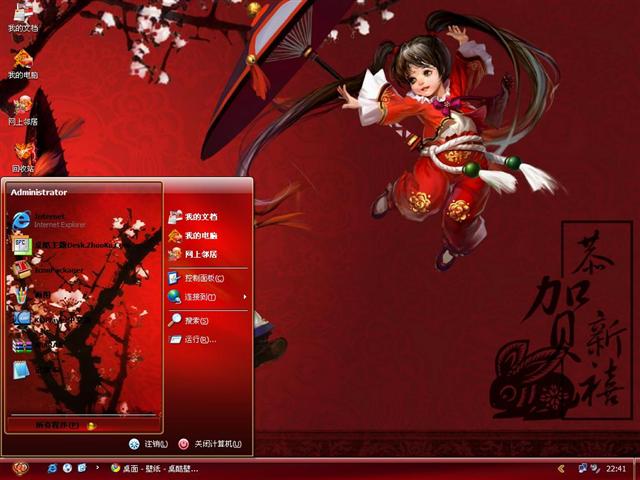The width and height of the screenshot is (640, 480).
Task: Expand quick launch overflow arrow
Action: (x=97, y=467)
